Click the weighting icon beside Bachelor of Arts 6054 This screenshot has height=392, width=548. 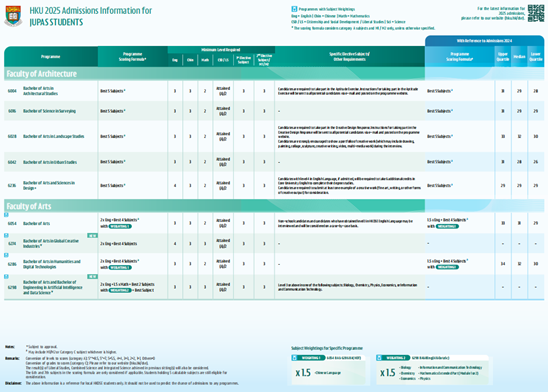coord(6,215)
